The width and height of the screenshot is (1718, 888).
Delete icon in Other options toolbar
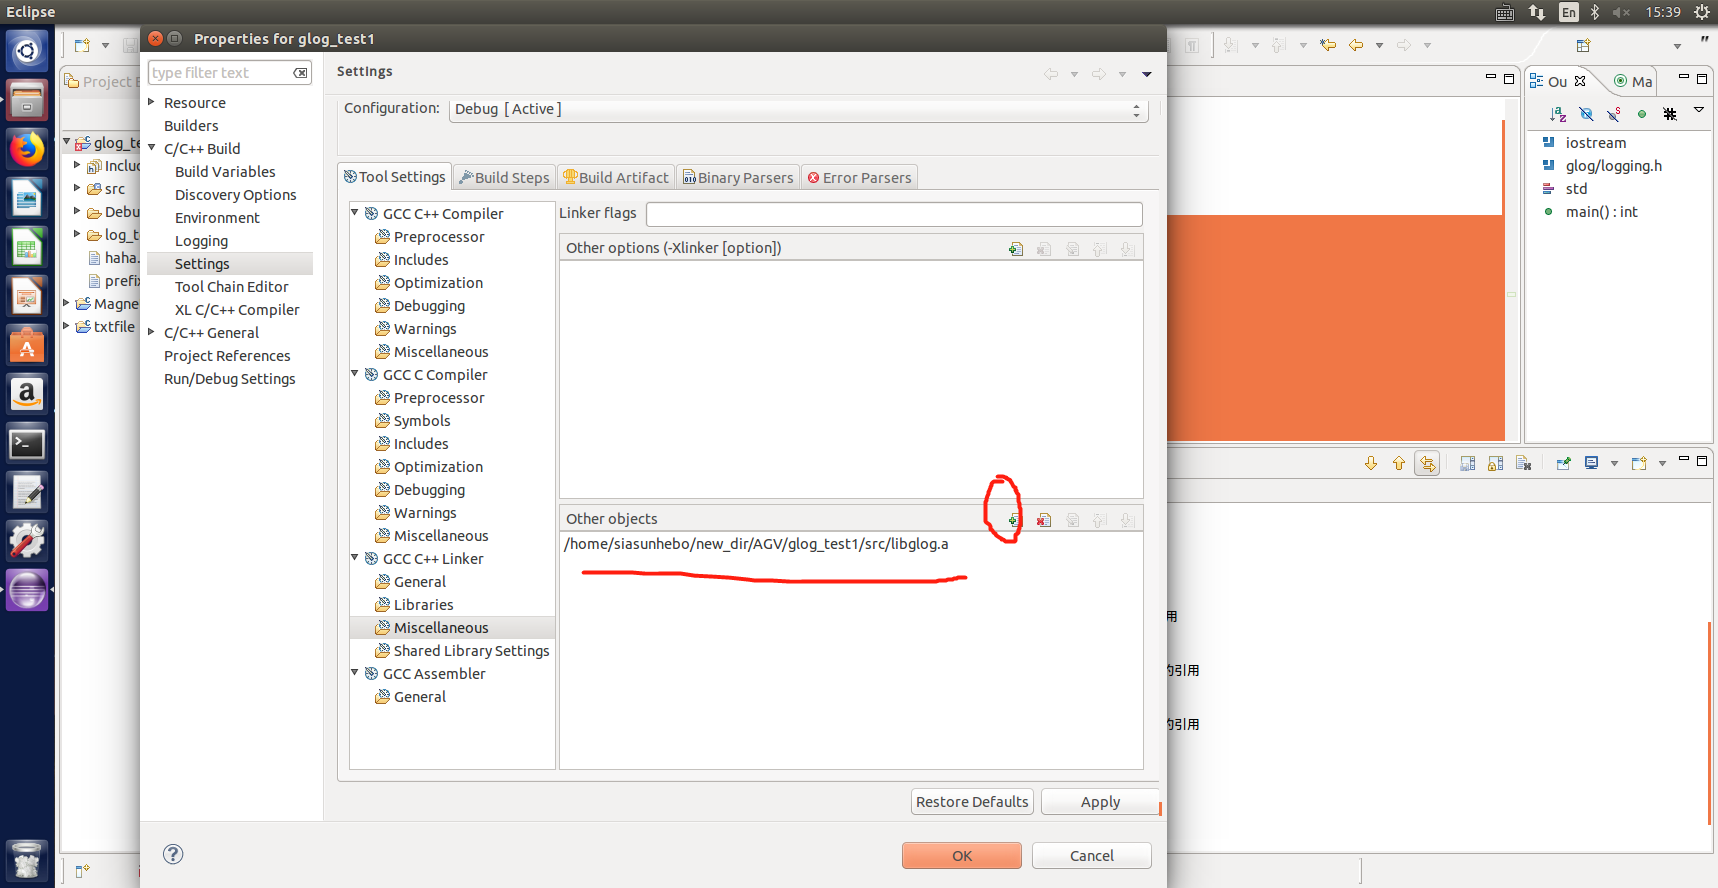pos(1044,249)
